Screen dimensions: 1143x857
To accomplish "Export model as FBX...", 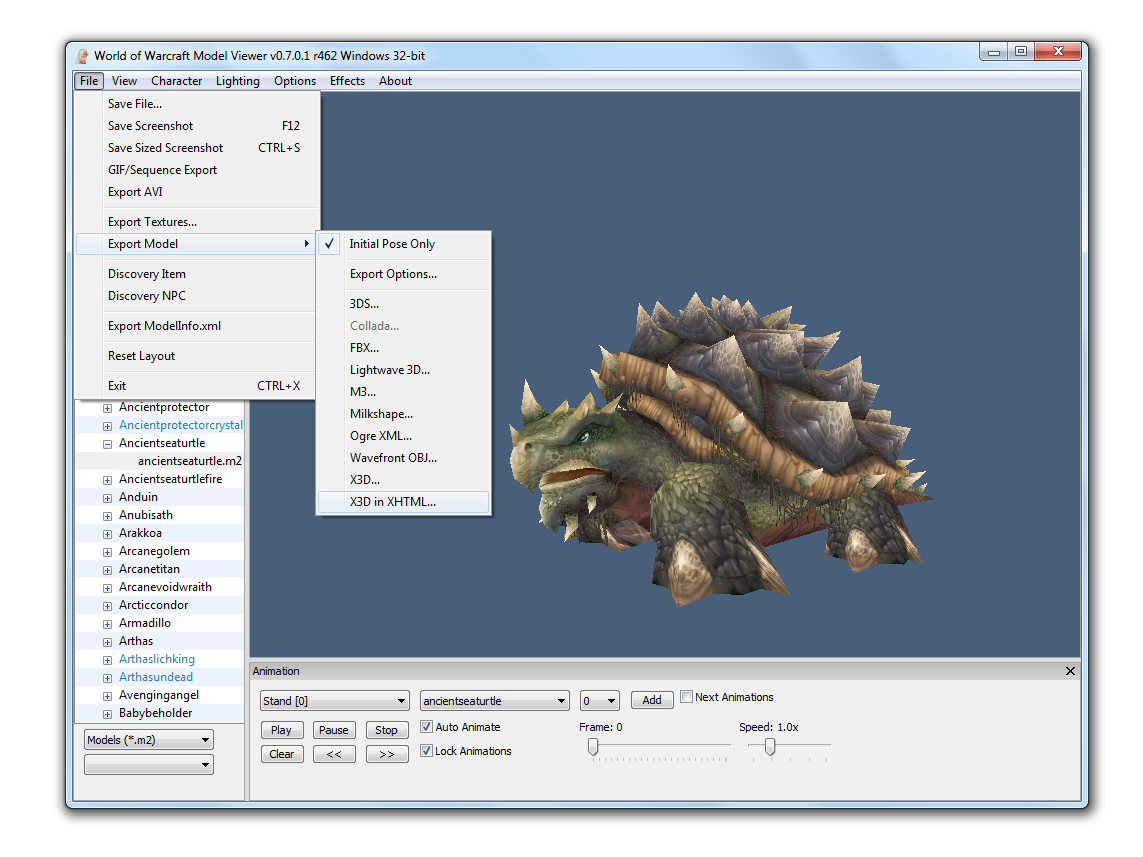I will pyautogui.click(x=404, y=348).
